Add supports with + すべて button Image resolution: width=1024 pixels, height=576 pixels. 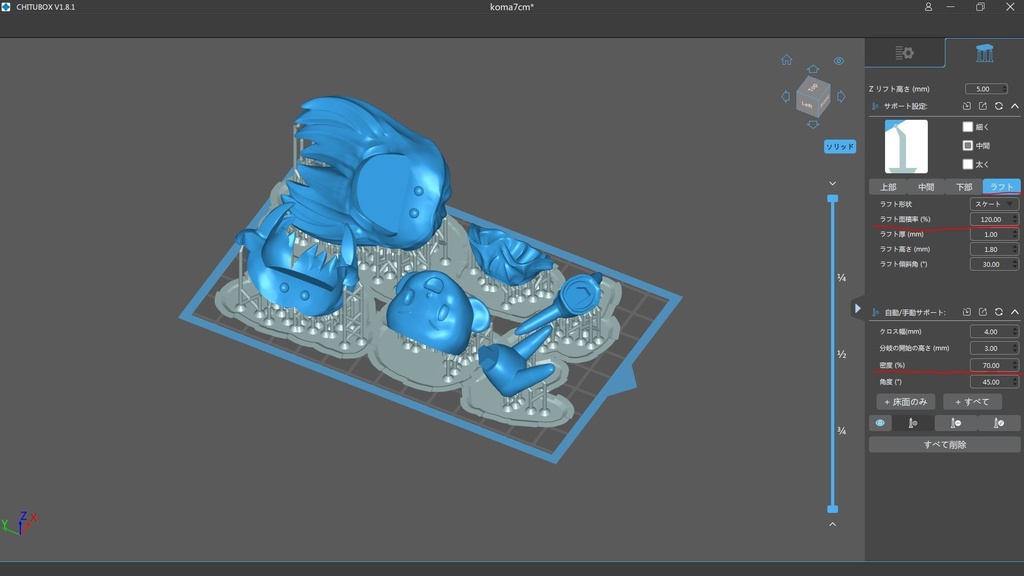tap(972, 402)
